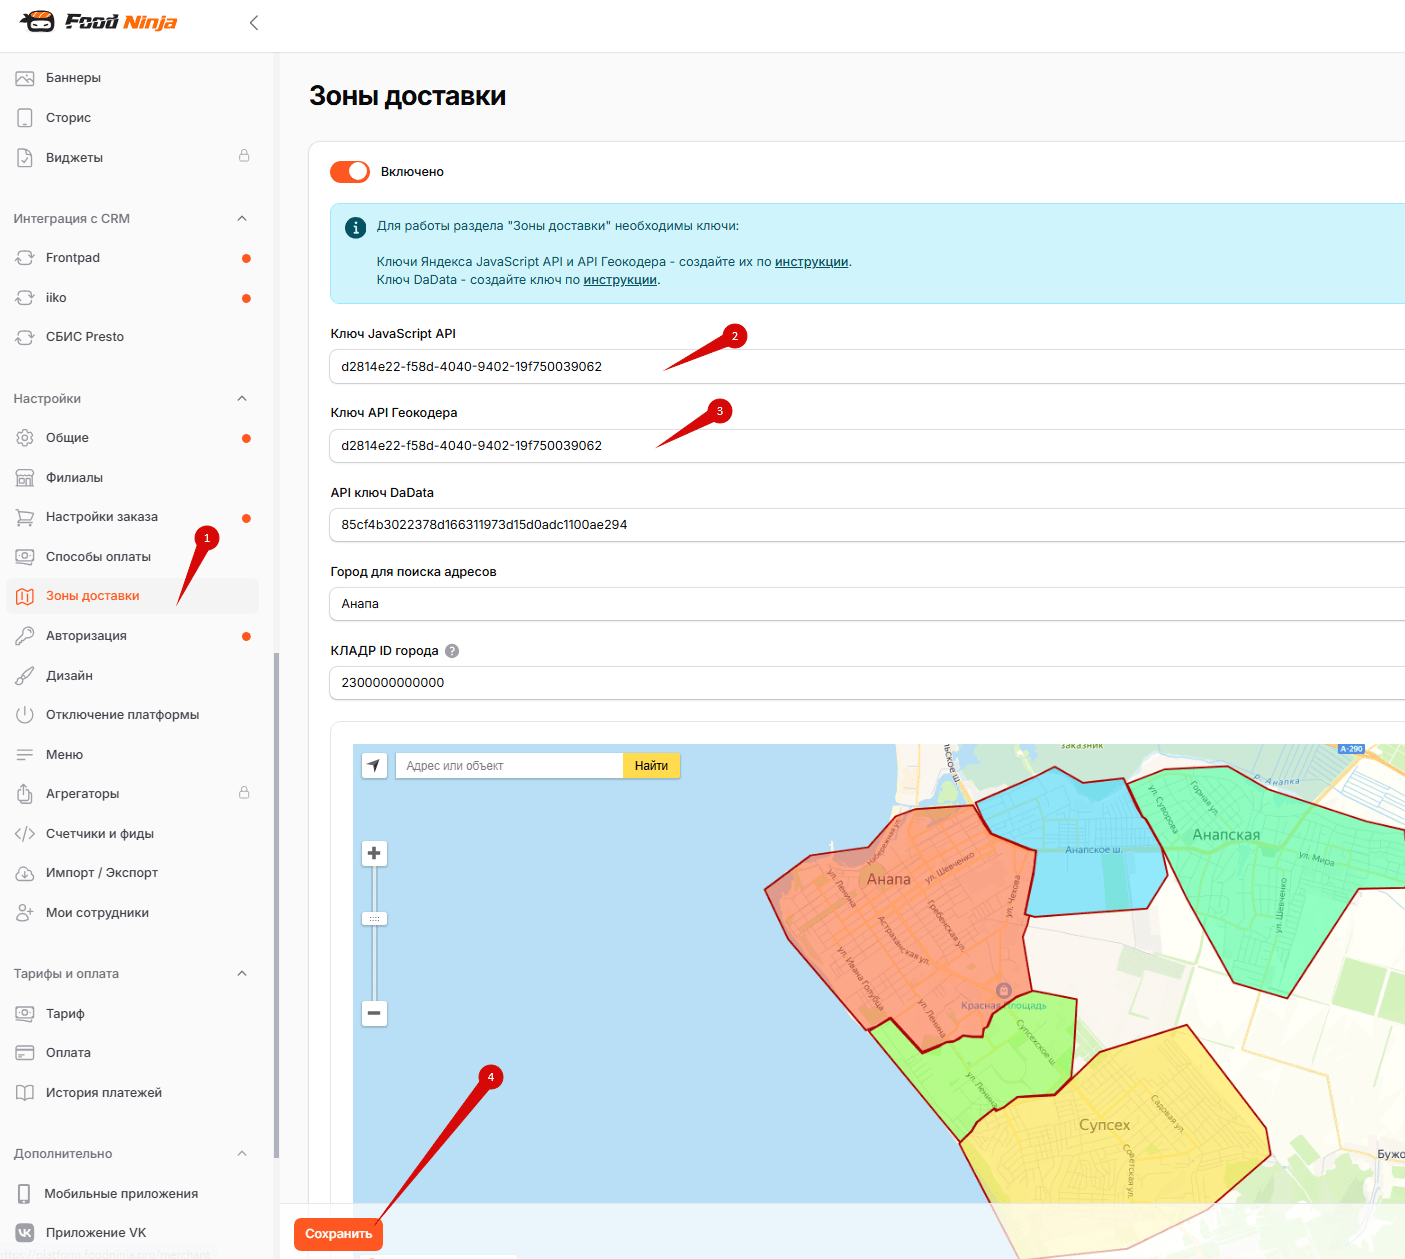The height and width of the screenshot is (1259, 1405).
Task: Click the lock icon next to Виджеты
Action: point(244,156)
